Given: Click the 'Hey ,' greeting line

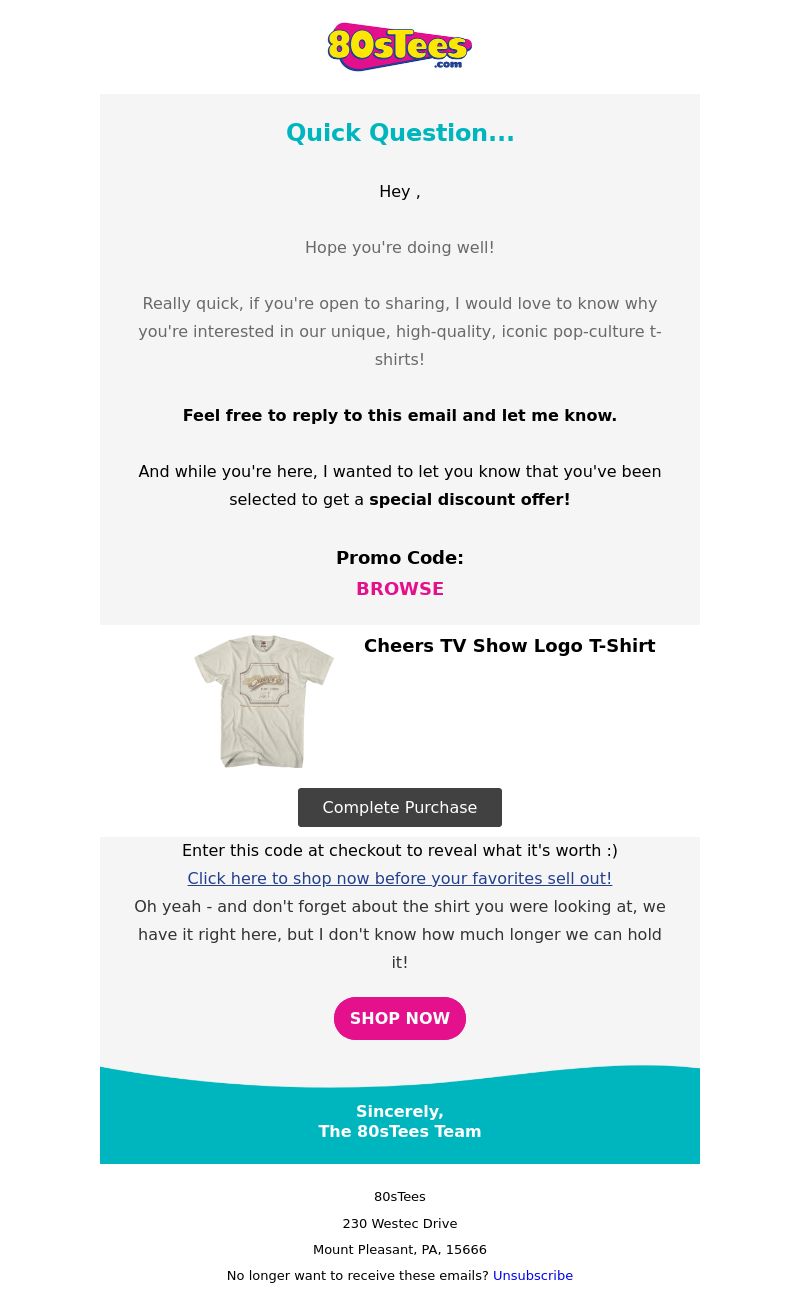Looking at the screenshot, I should pos(400,191).
